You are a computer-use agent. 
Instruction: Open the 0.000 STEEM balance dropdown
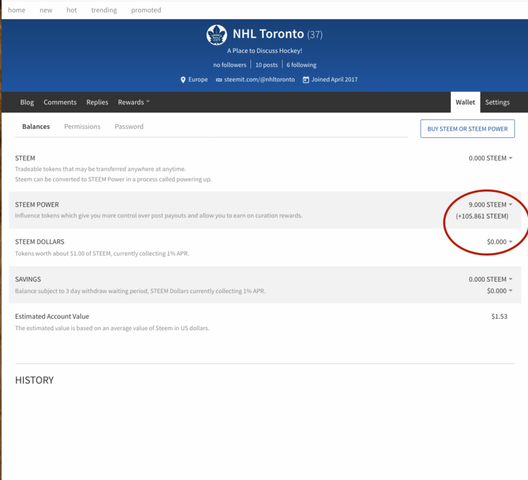[490, 158]
